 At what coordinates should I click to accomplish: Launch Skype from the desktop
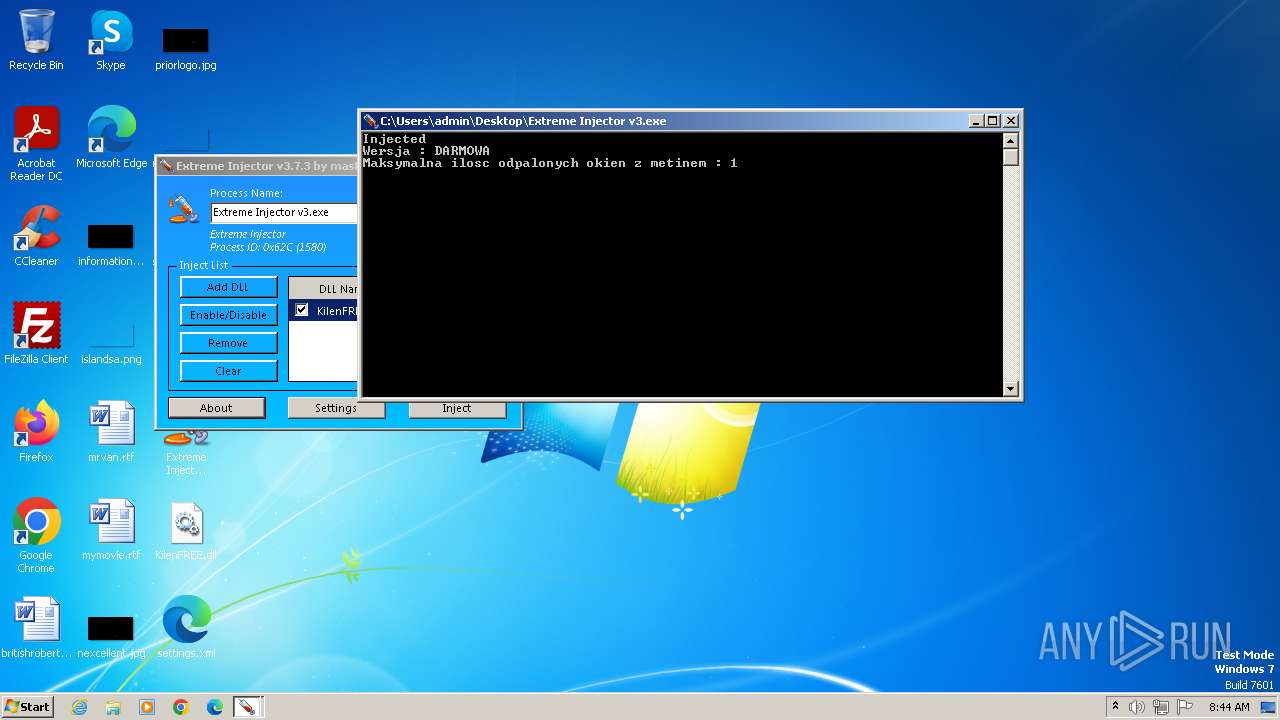[x=111, y=40]
